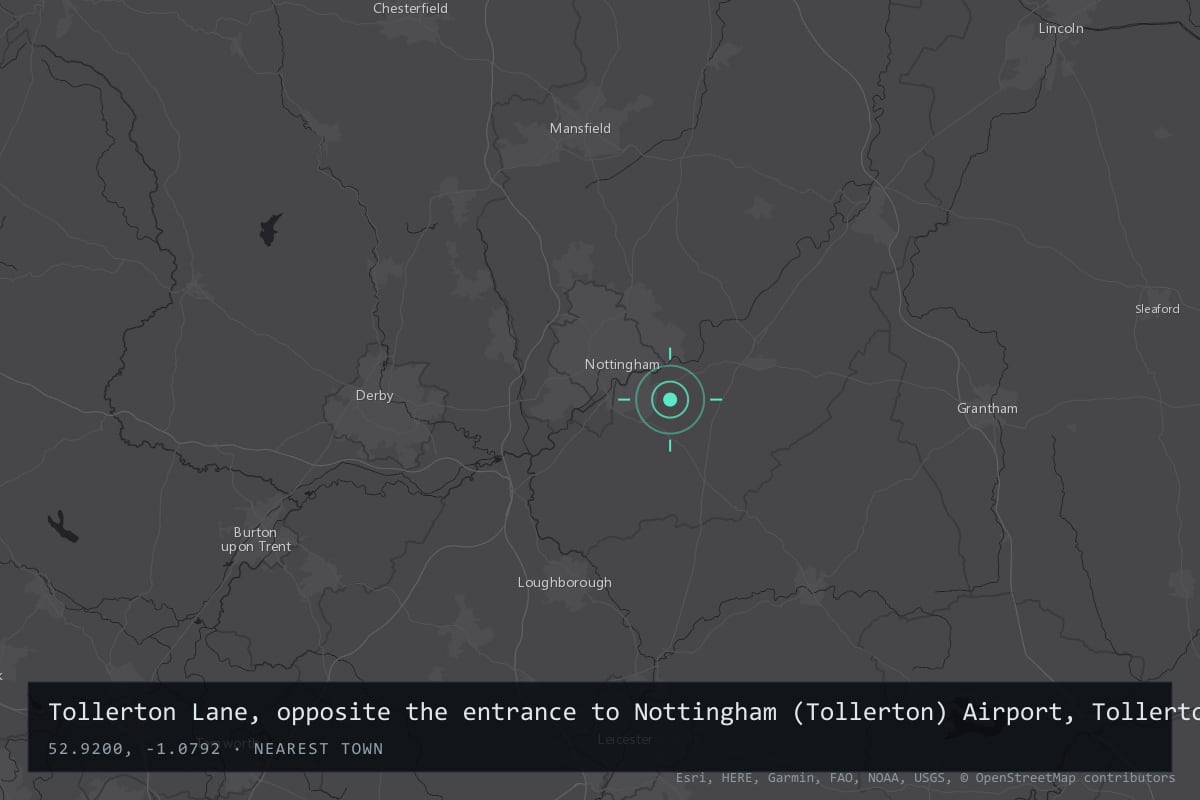Click the Sleaford town label
The image size is (1200, 800).
click(x=1157, y=309)
